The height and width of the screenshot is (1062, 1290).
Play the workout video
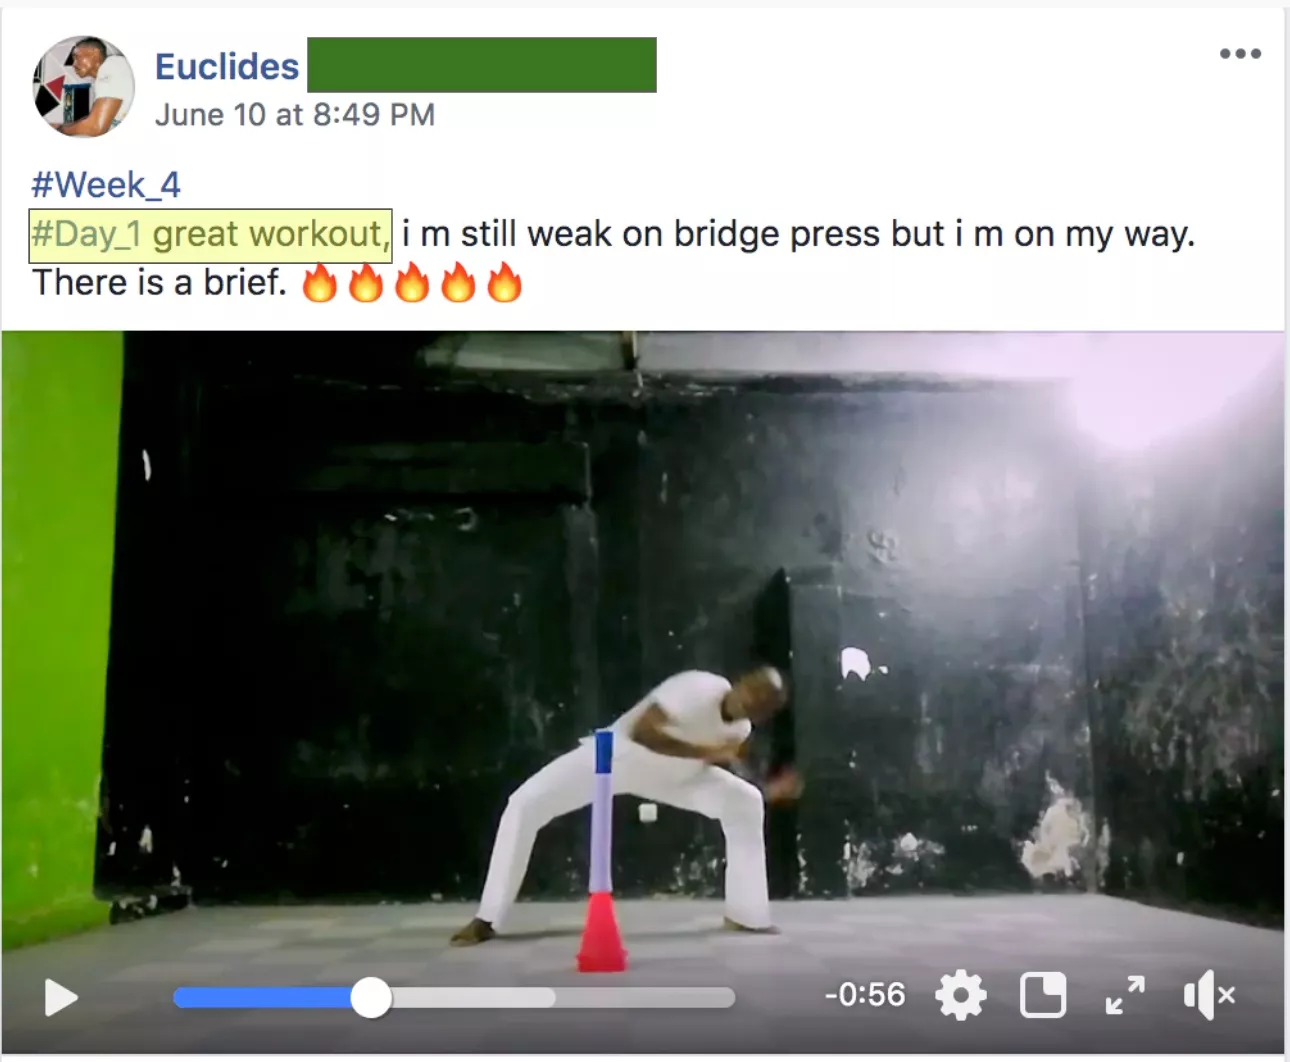61,997
